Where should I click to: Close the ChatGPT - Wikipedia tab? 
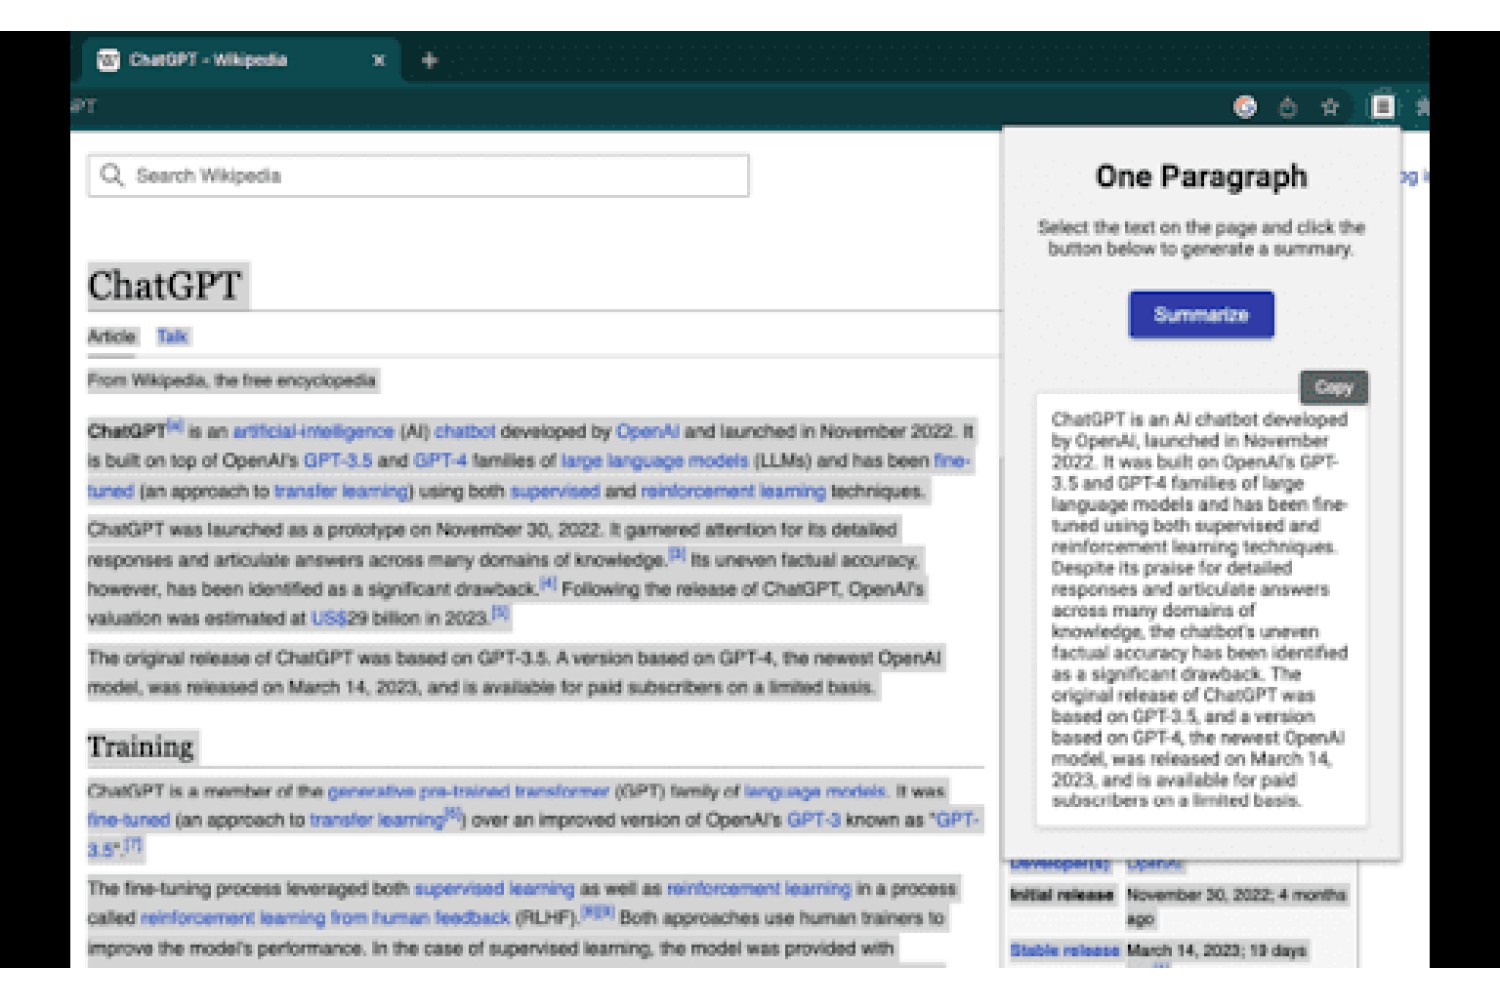coord(379,60)
